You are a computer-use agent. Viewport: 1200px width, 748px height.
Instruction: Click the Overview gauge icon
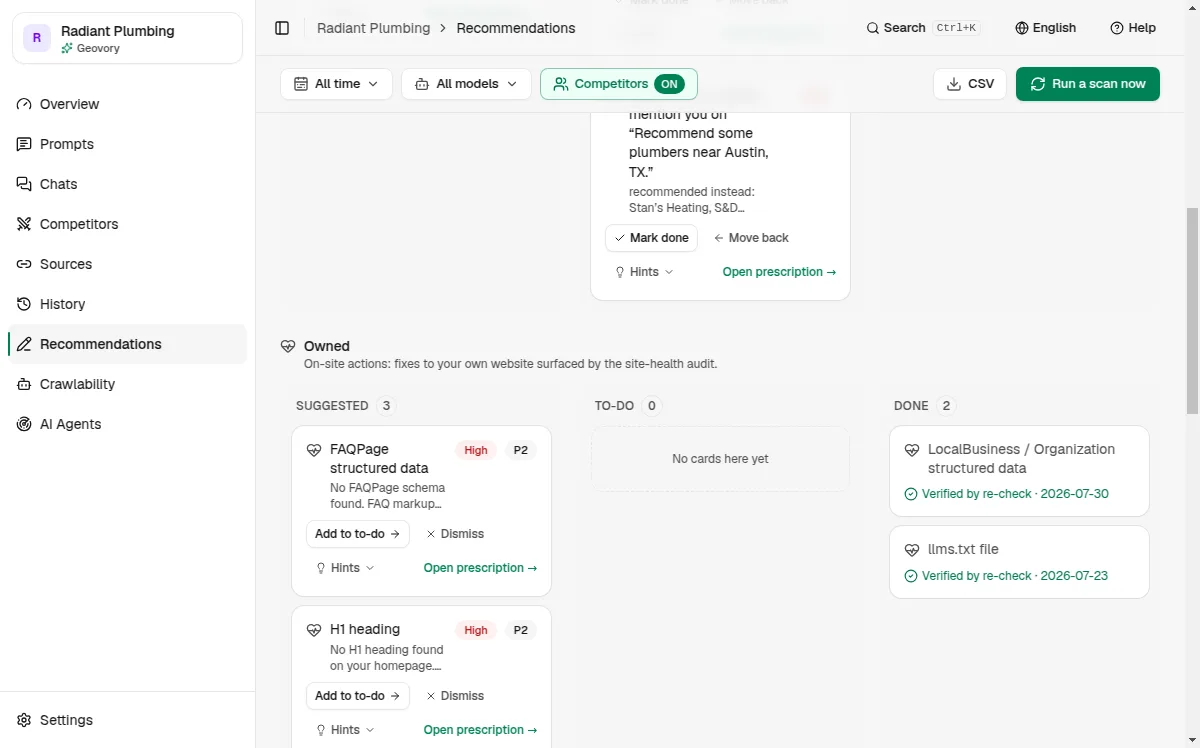pyautogui.click(x=24, y=104)
